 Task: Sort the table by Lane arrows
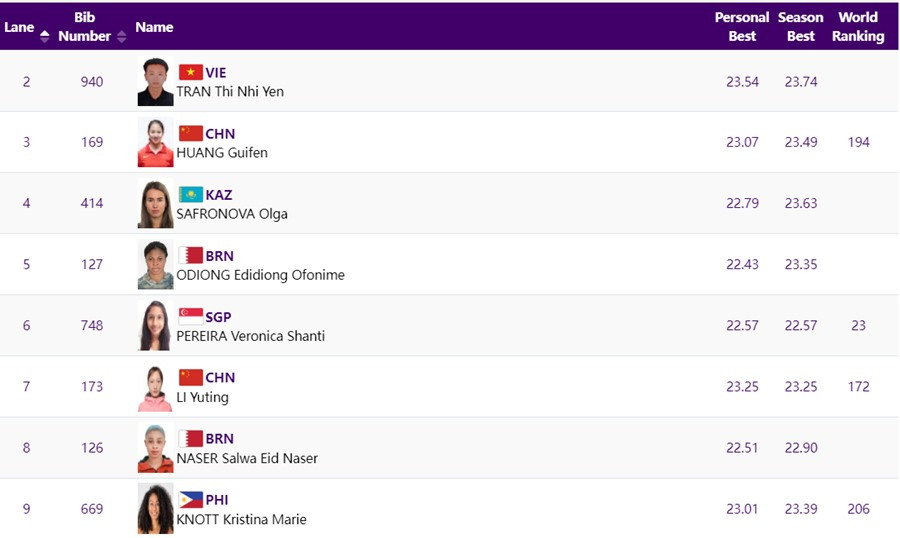click(44, 36)
